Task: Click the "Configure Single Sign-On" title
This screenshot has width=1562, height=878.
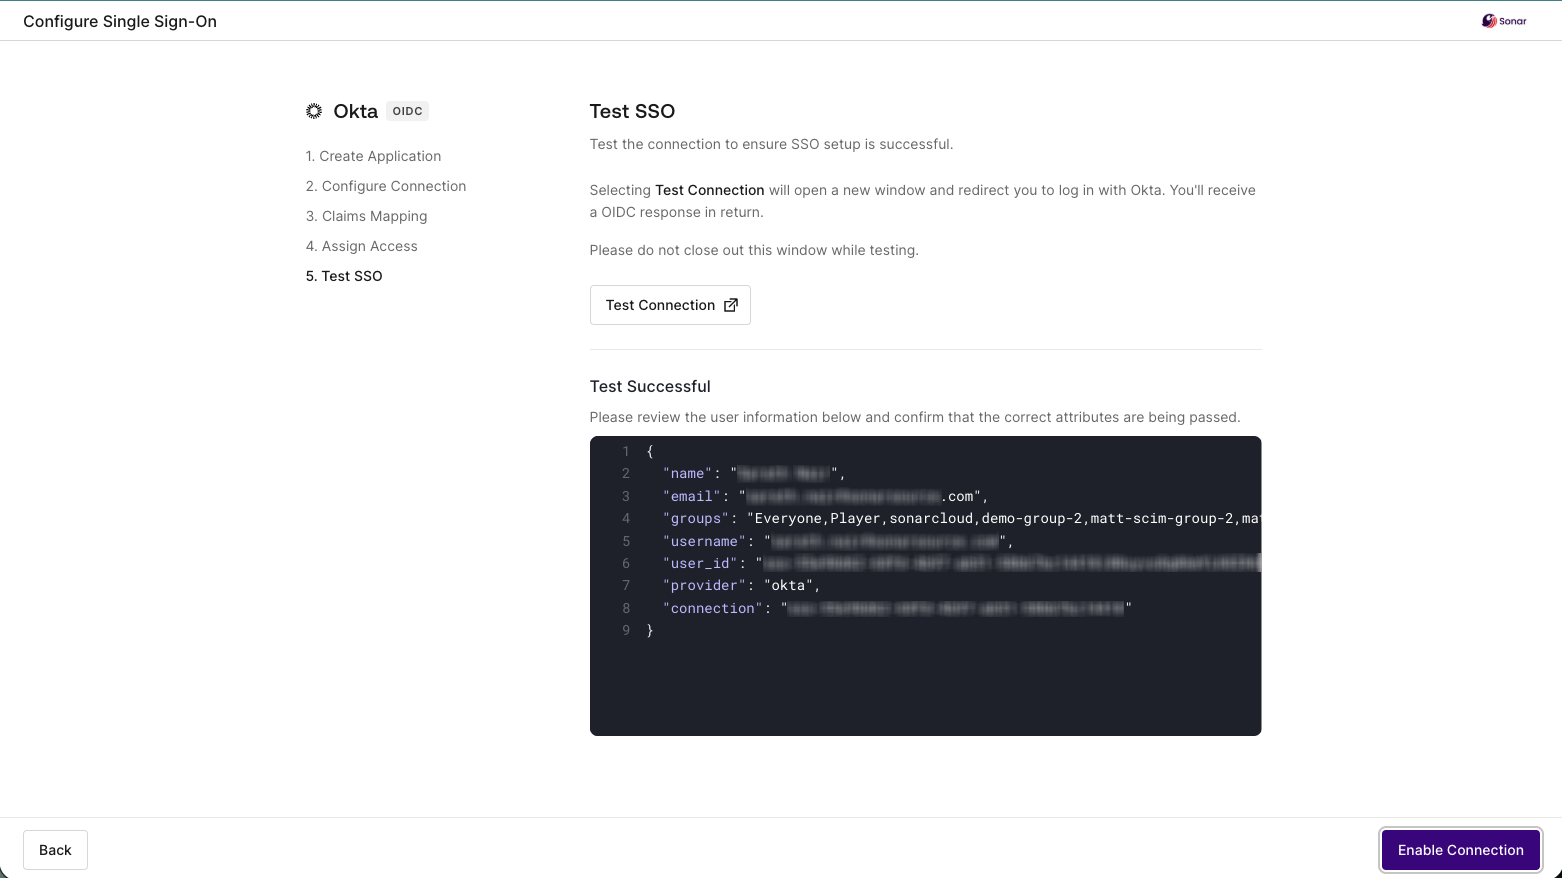Action: tap(120, 21)
